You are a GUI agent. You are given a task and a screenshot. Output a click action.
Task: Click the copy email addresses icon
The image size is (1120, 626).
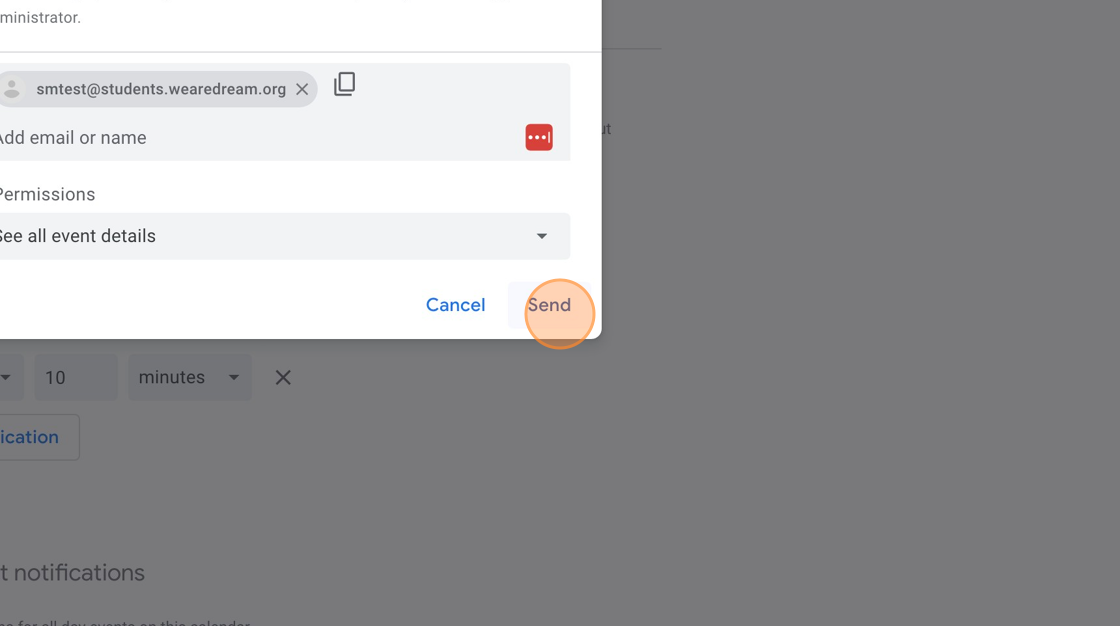pyautogui.click(x=344, y=84)
